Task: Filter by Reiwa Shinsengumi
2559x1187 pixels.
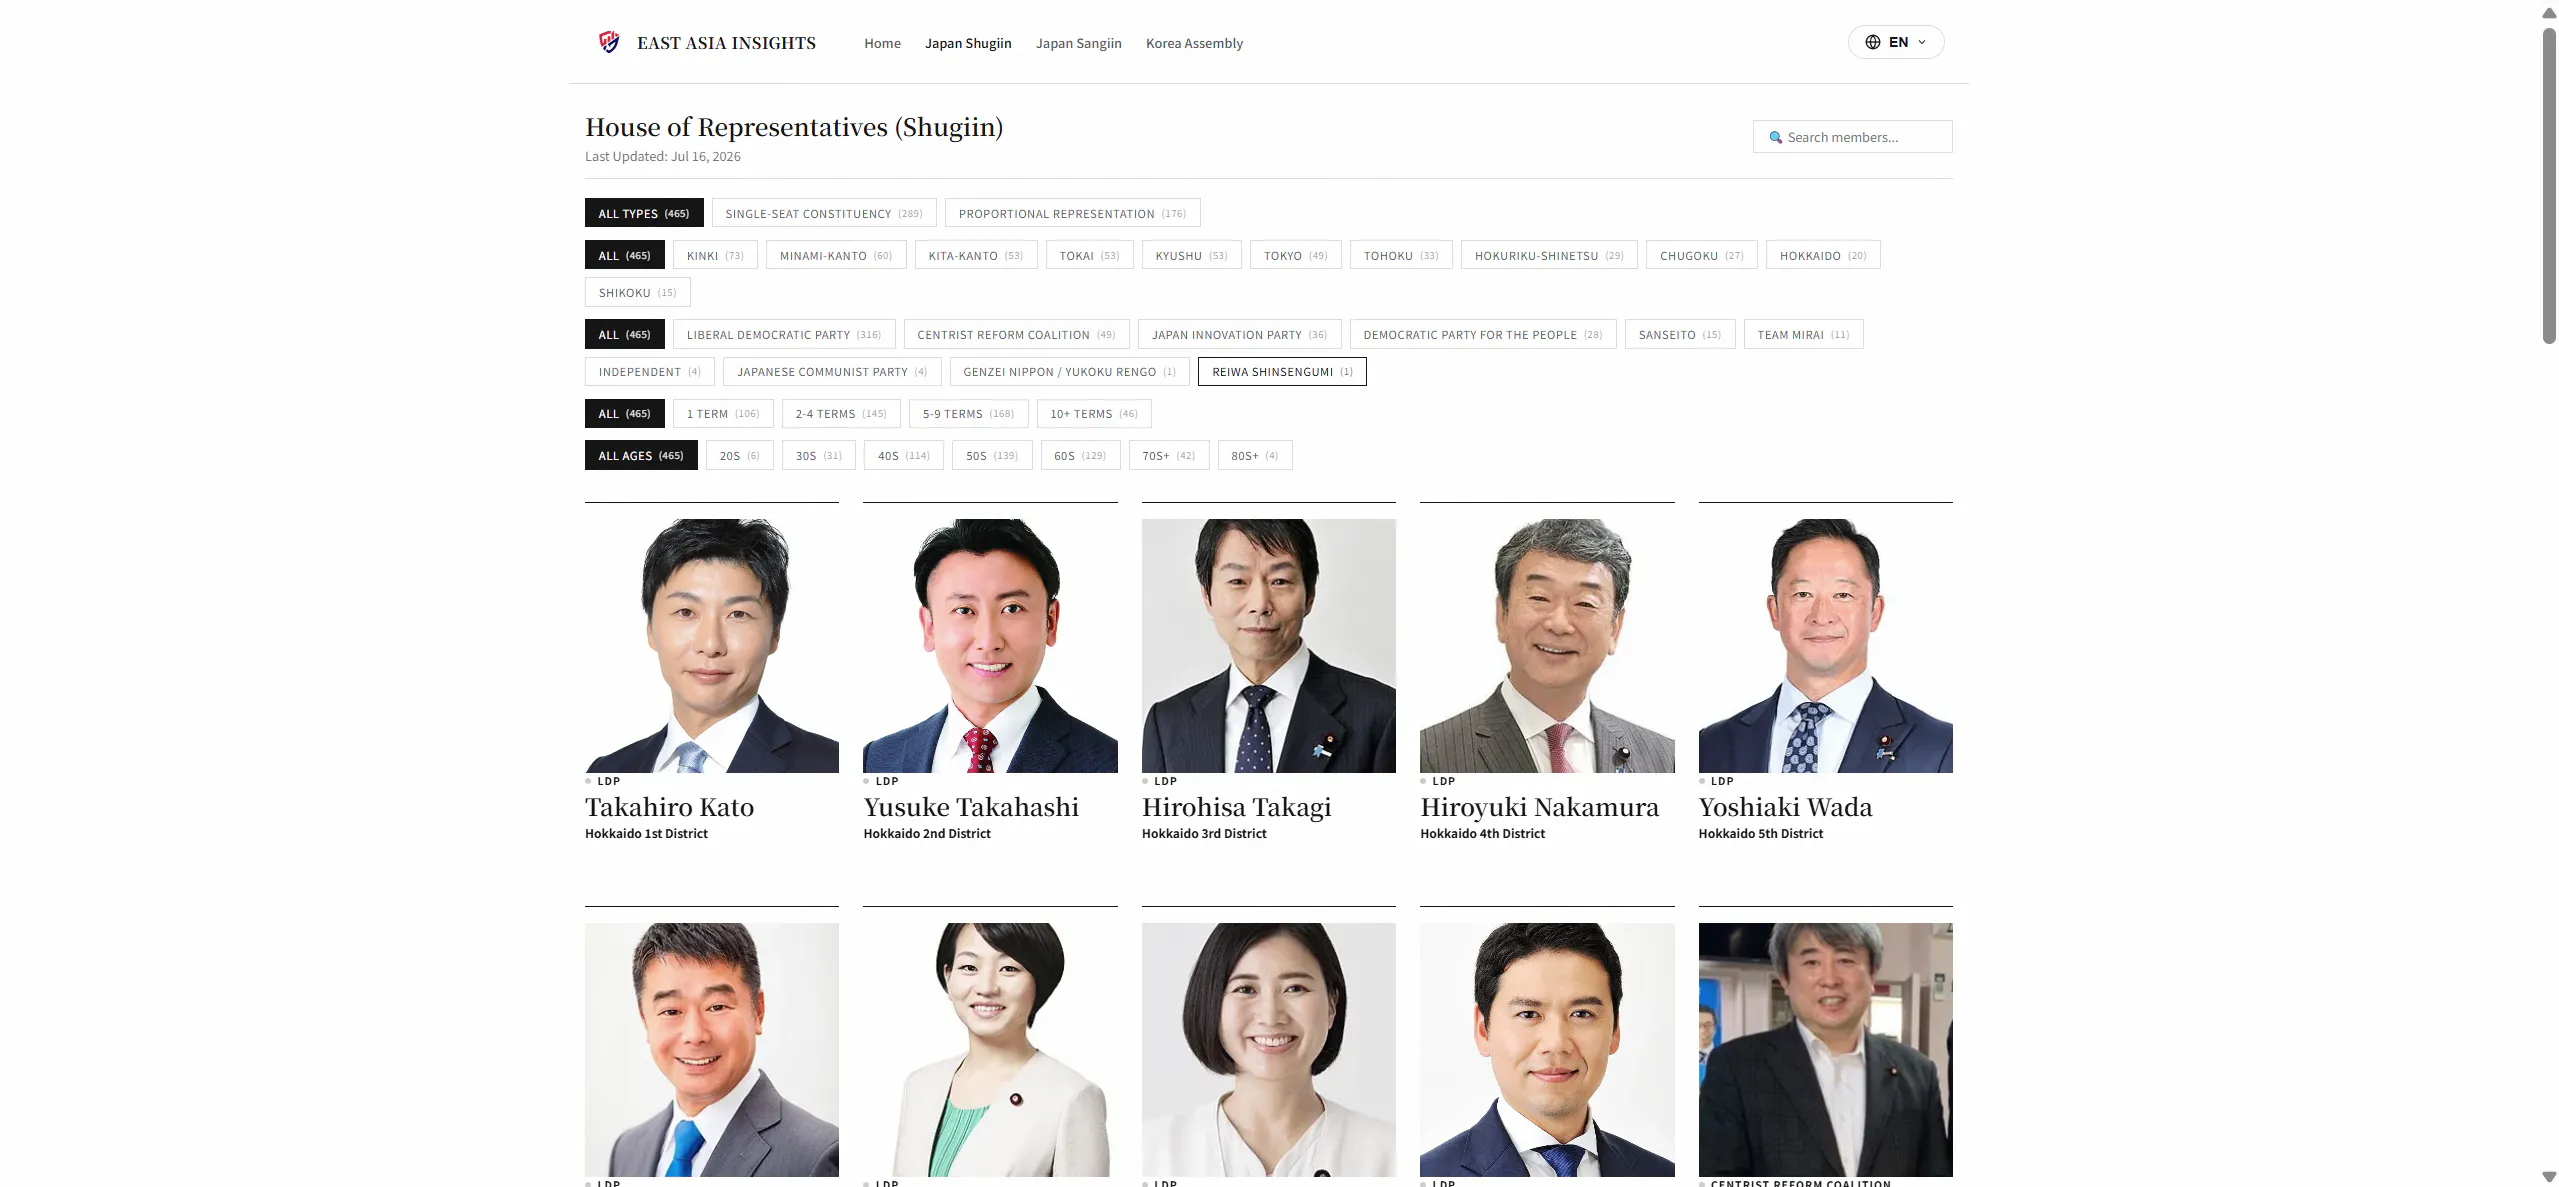Action: coord(1282,371)
